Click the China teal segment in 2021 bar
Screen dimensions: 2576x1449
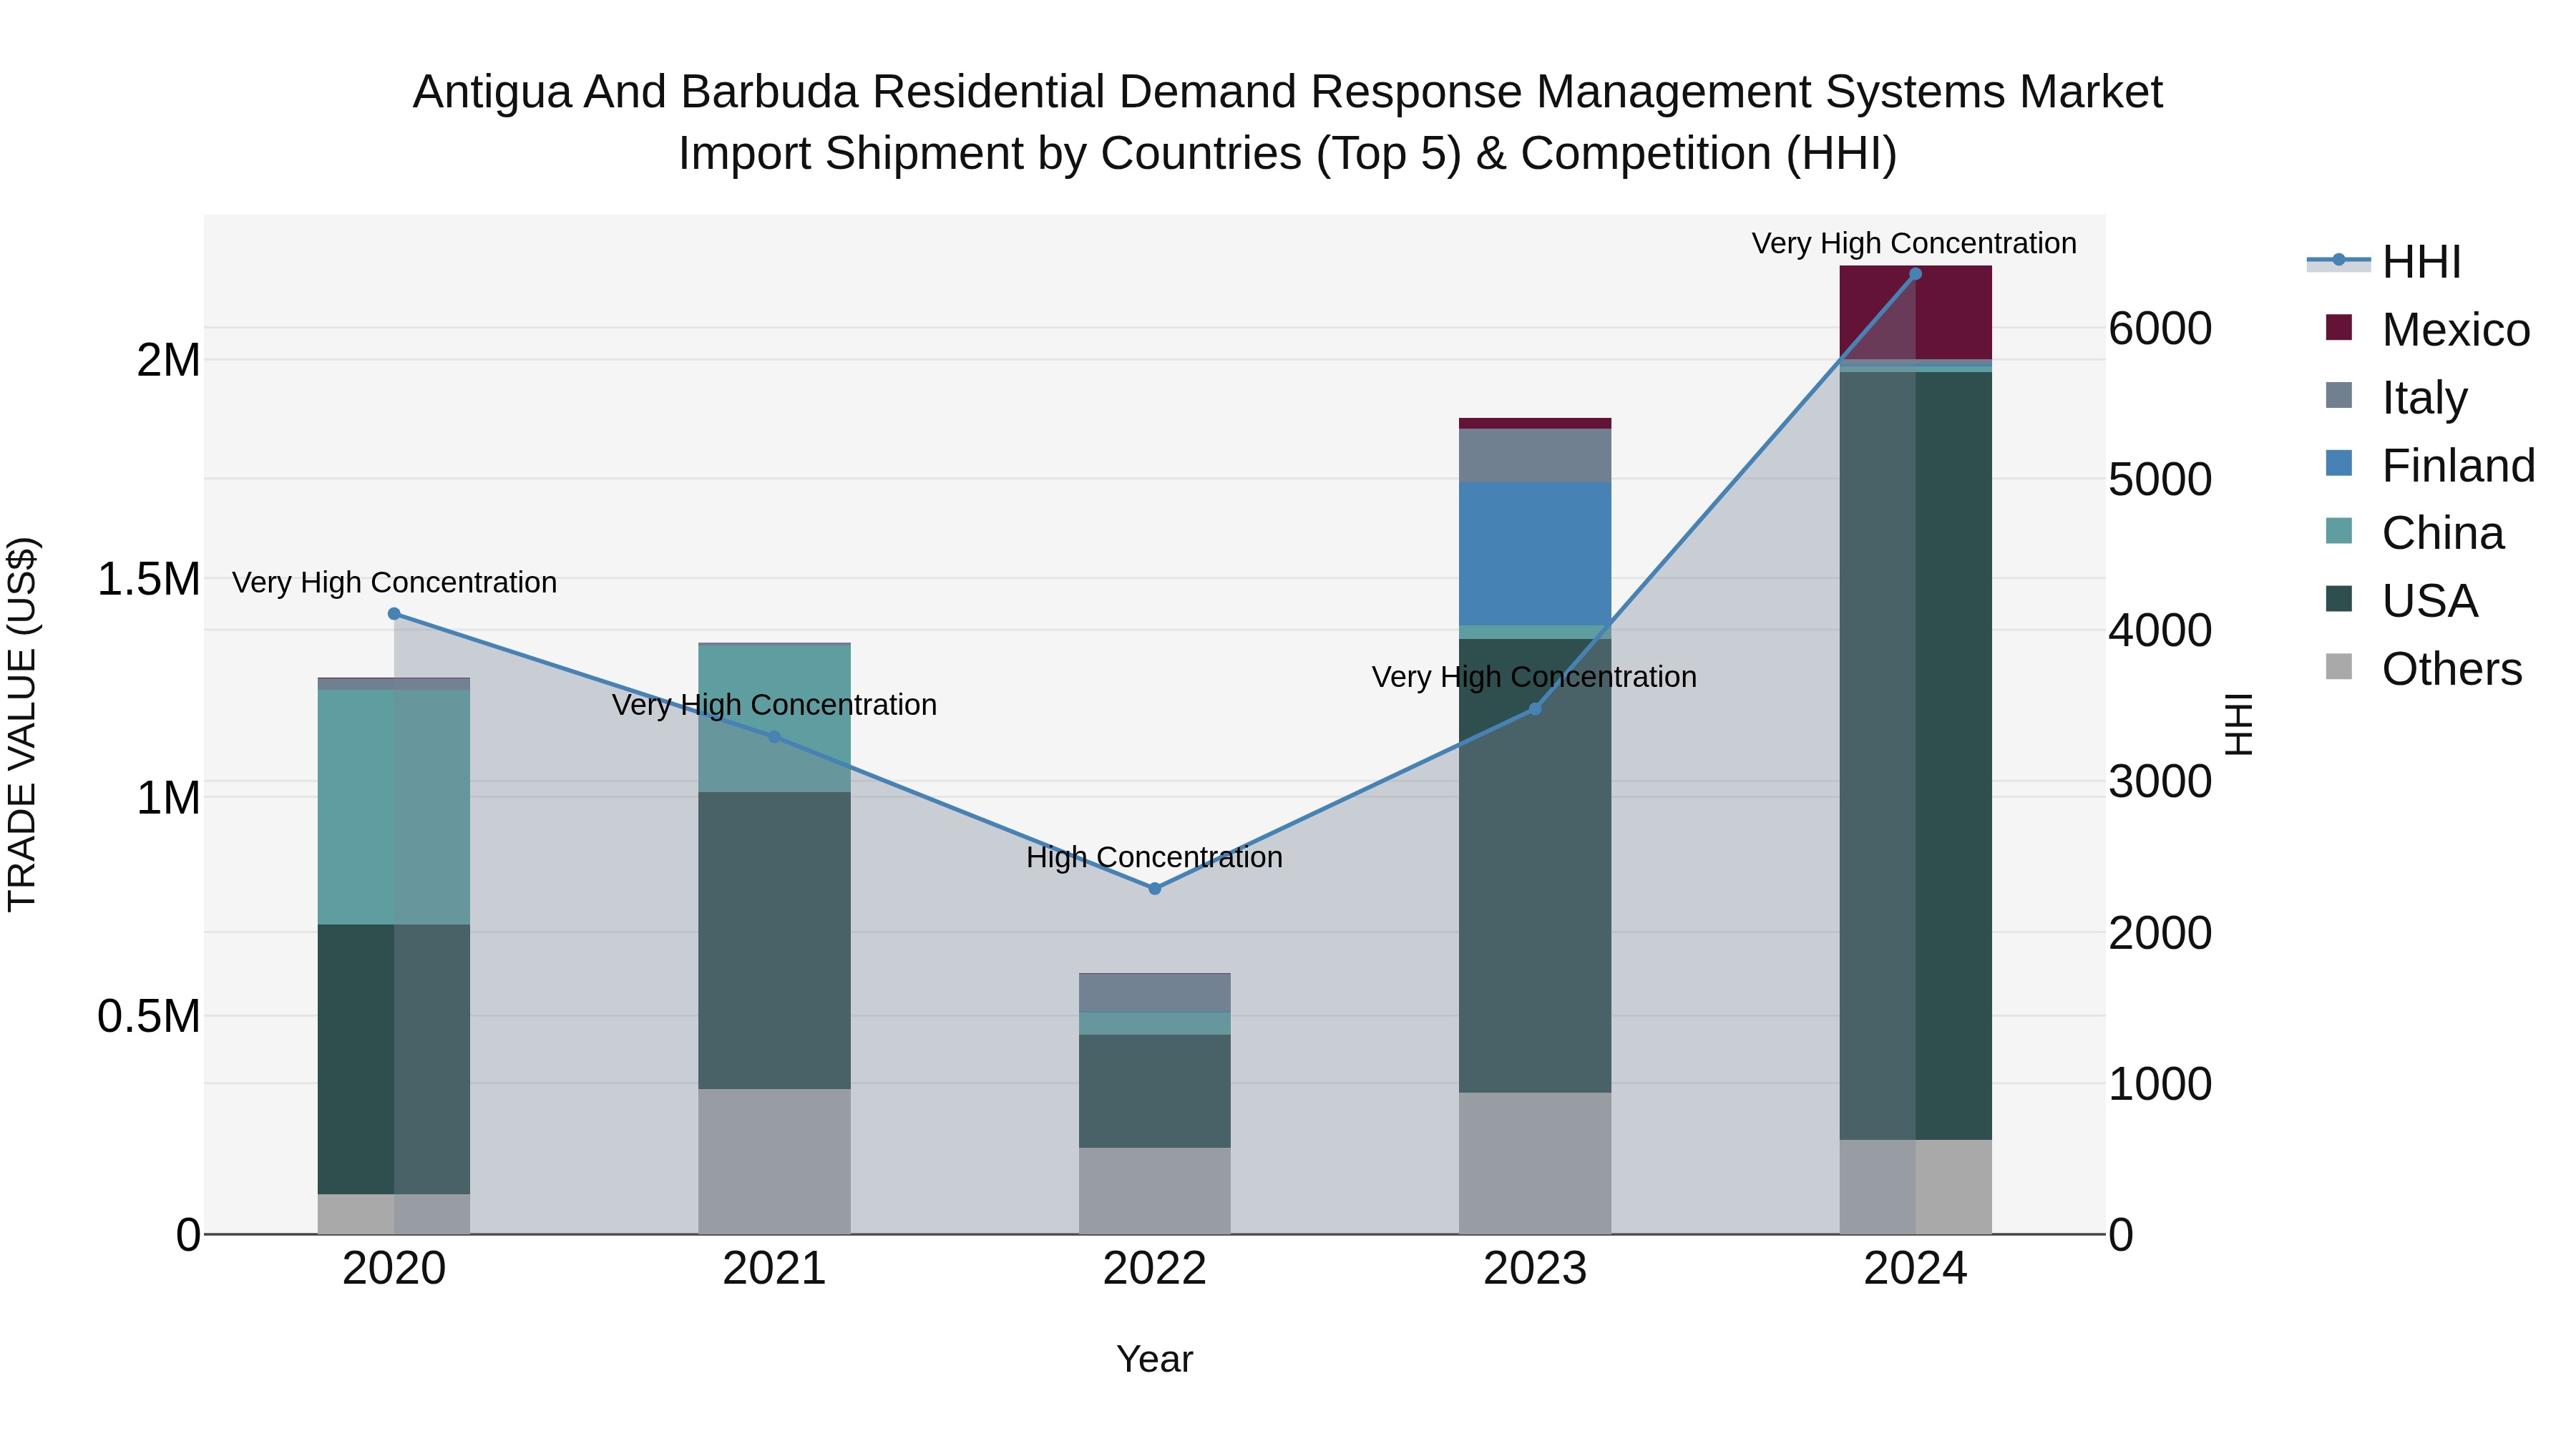click(774, 719)
